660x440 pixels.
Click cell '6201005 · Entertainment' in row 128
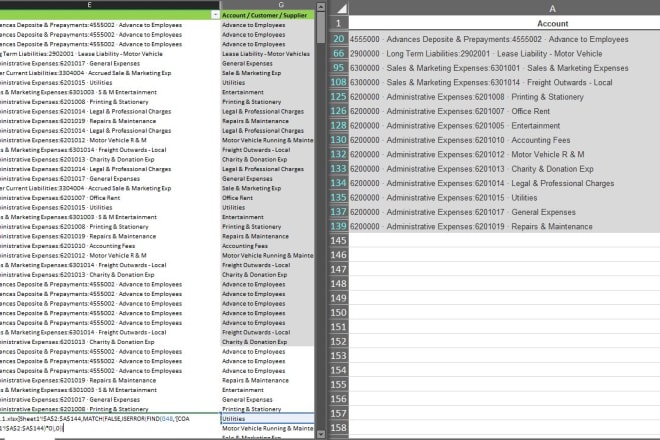pos(504,125)
